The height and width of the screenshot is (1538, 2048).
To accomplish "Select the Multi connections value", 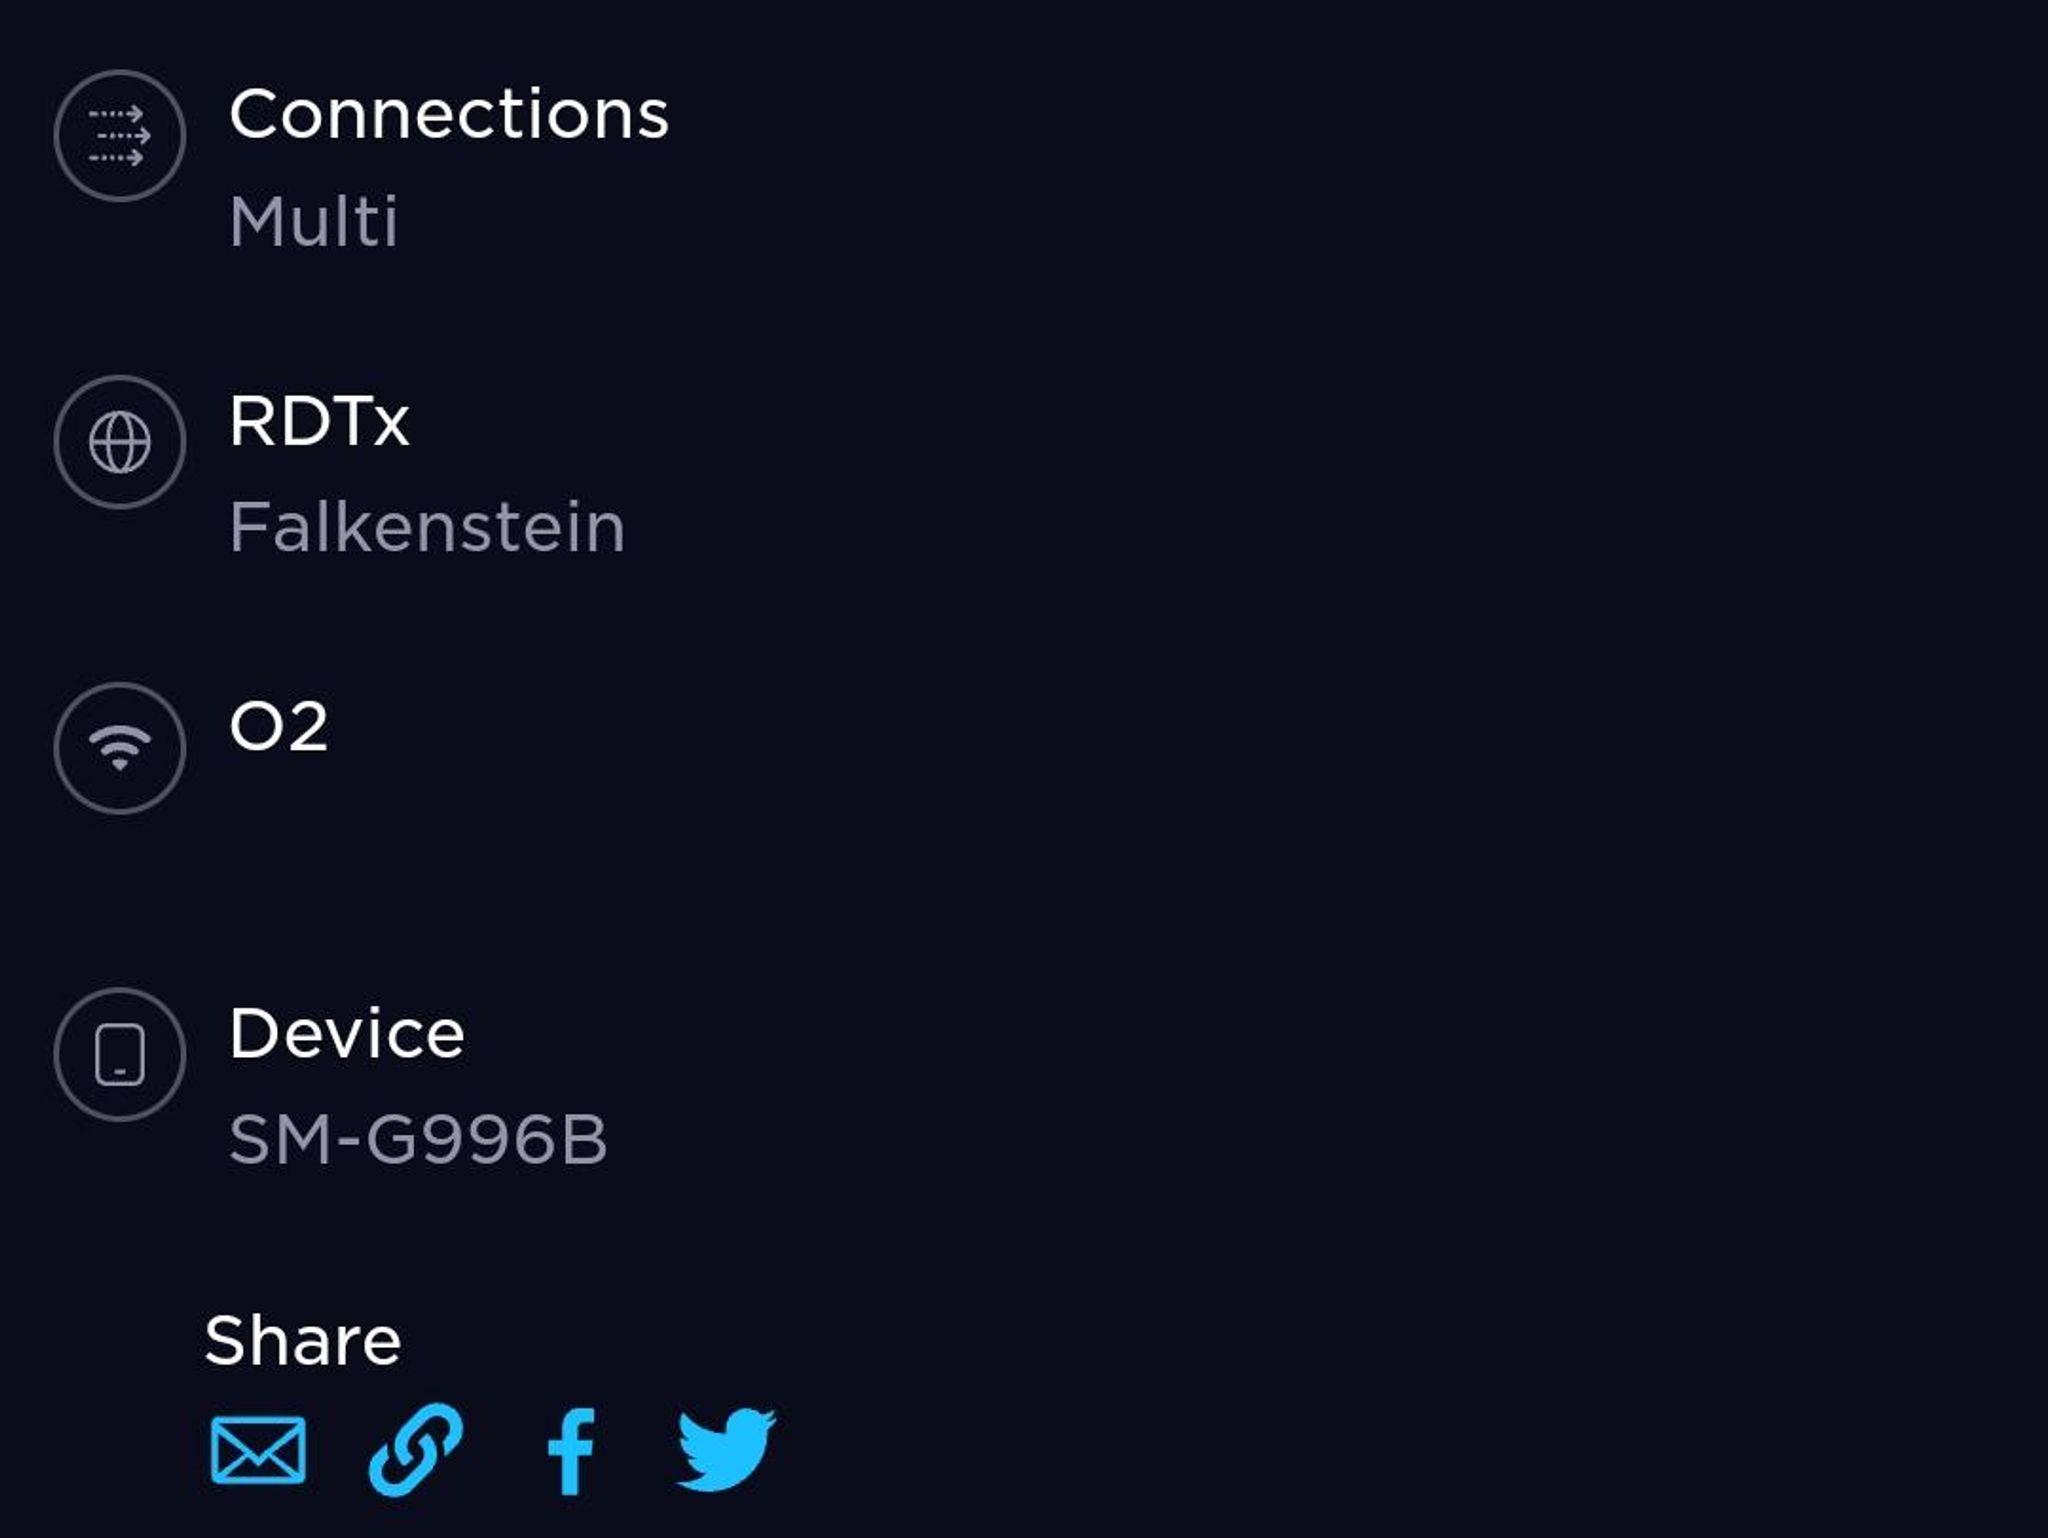I will coord(314,221).
